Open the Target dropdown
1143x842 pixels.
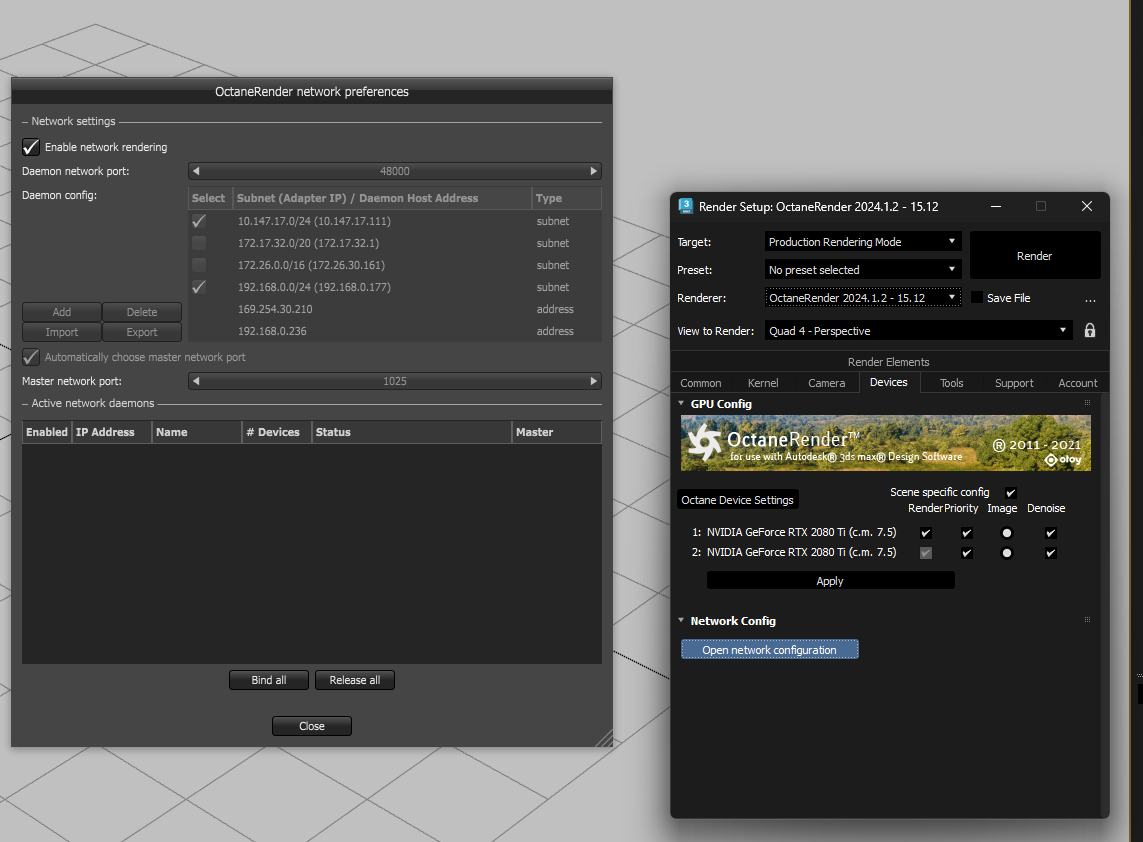click(863, 241)
